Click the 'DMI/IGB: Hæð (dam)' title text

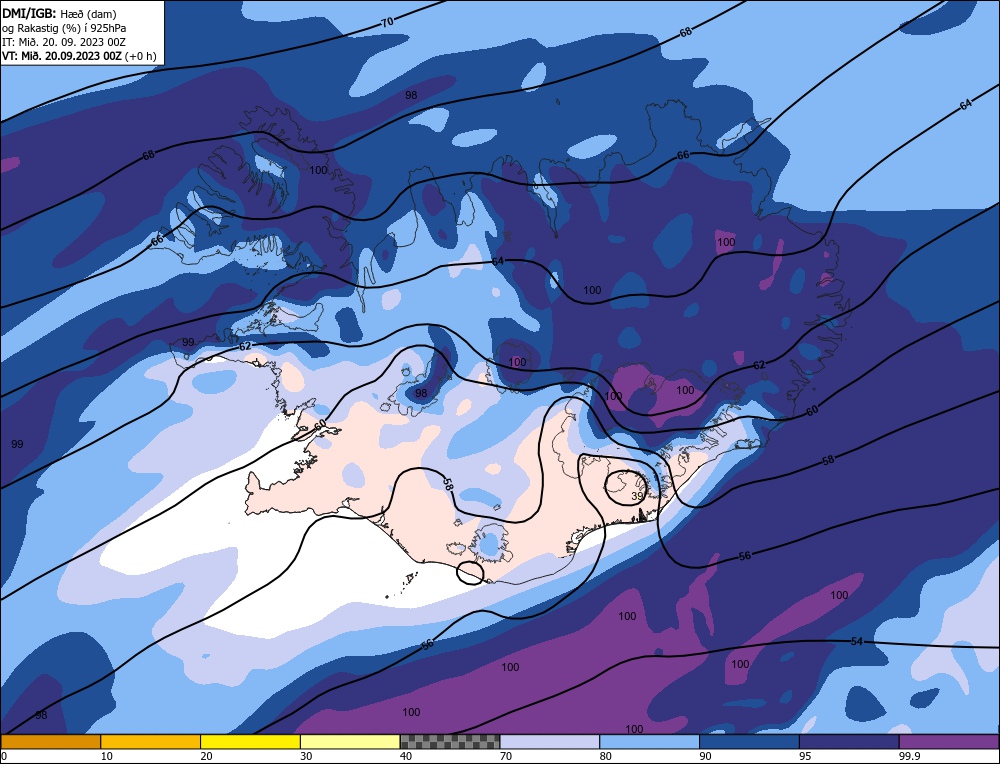(59, 13)
